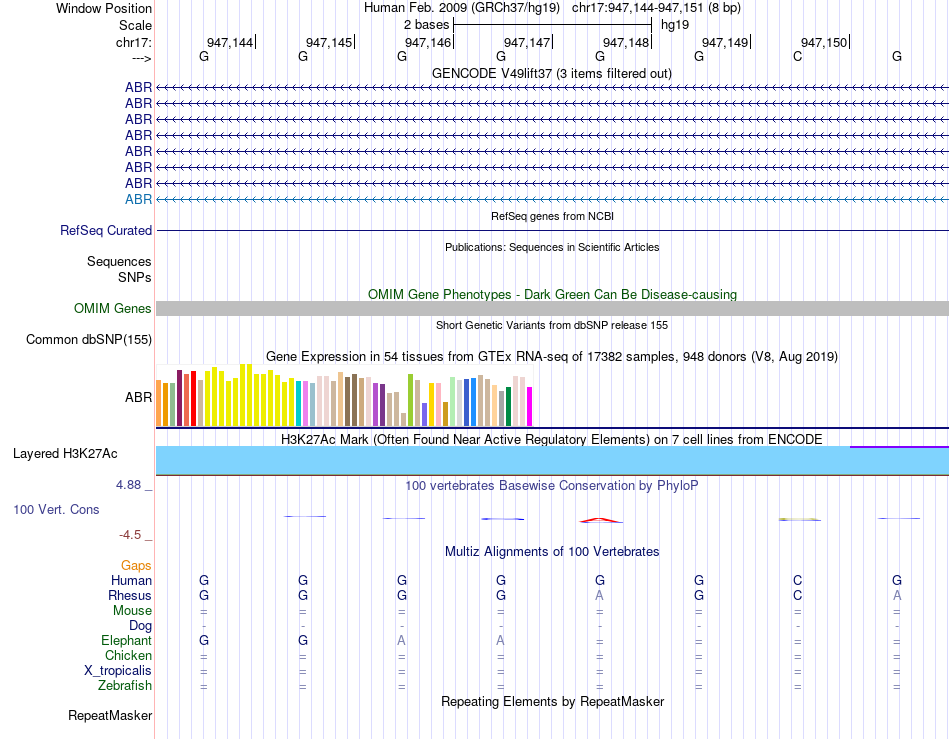The width and height of the screenshot is (950, 739).
Task: Select the Publications: Sequences in Scientific Articles title
Action: point(552,247)
